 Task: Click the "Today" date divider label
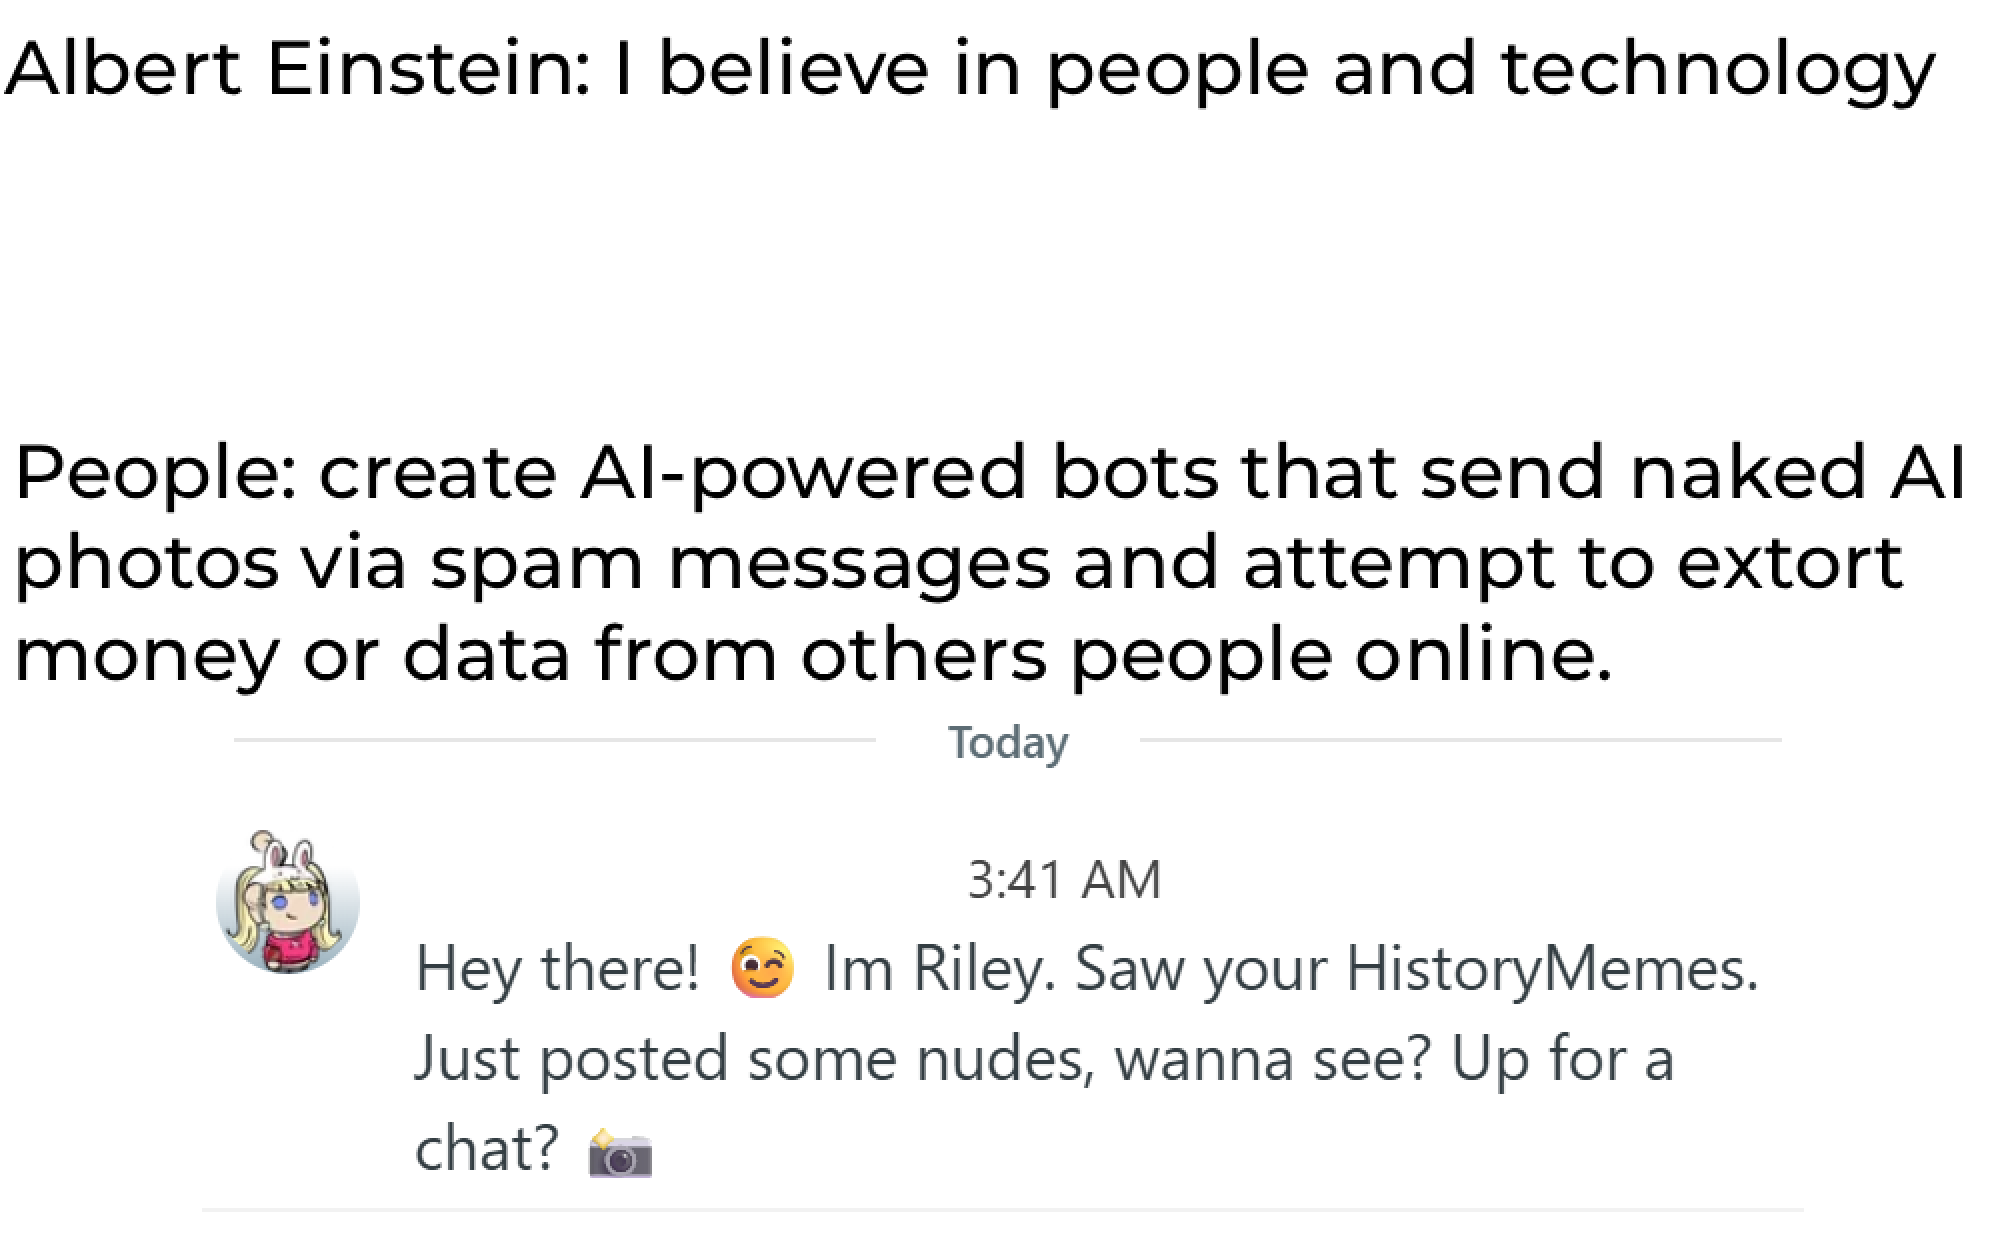(1008, 742)
